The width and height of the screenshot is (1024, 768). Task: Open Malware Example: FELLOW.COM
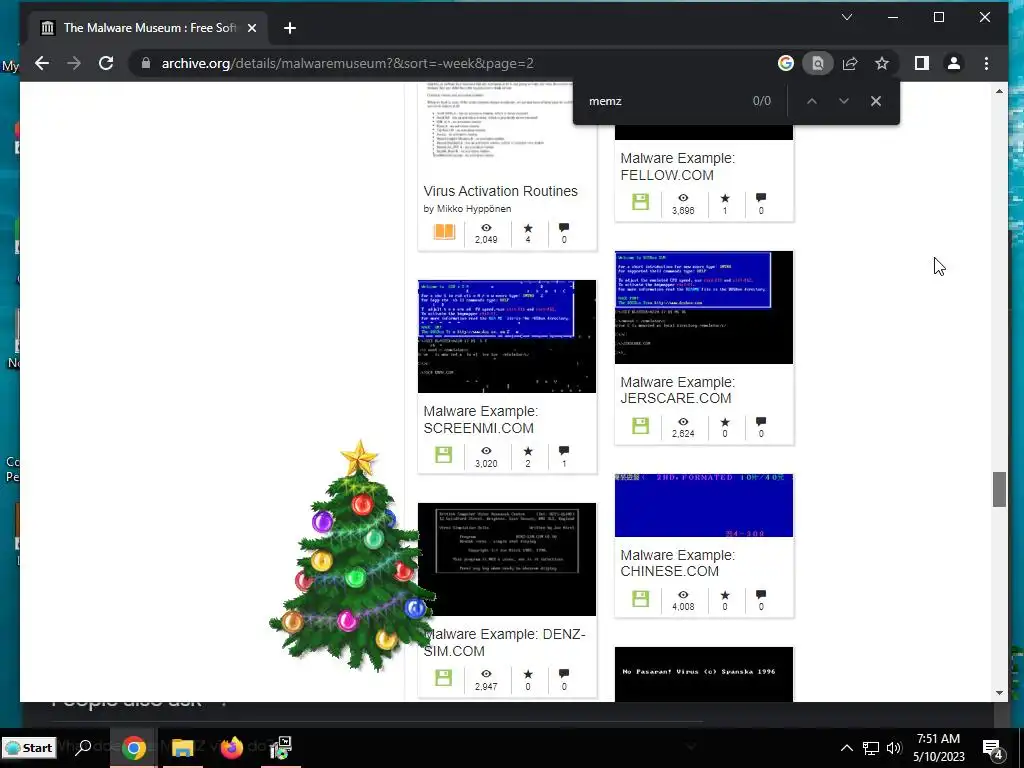click(677, 167)
